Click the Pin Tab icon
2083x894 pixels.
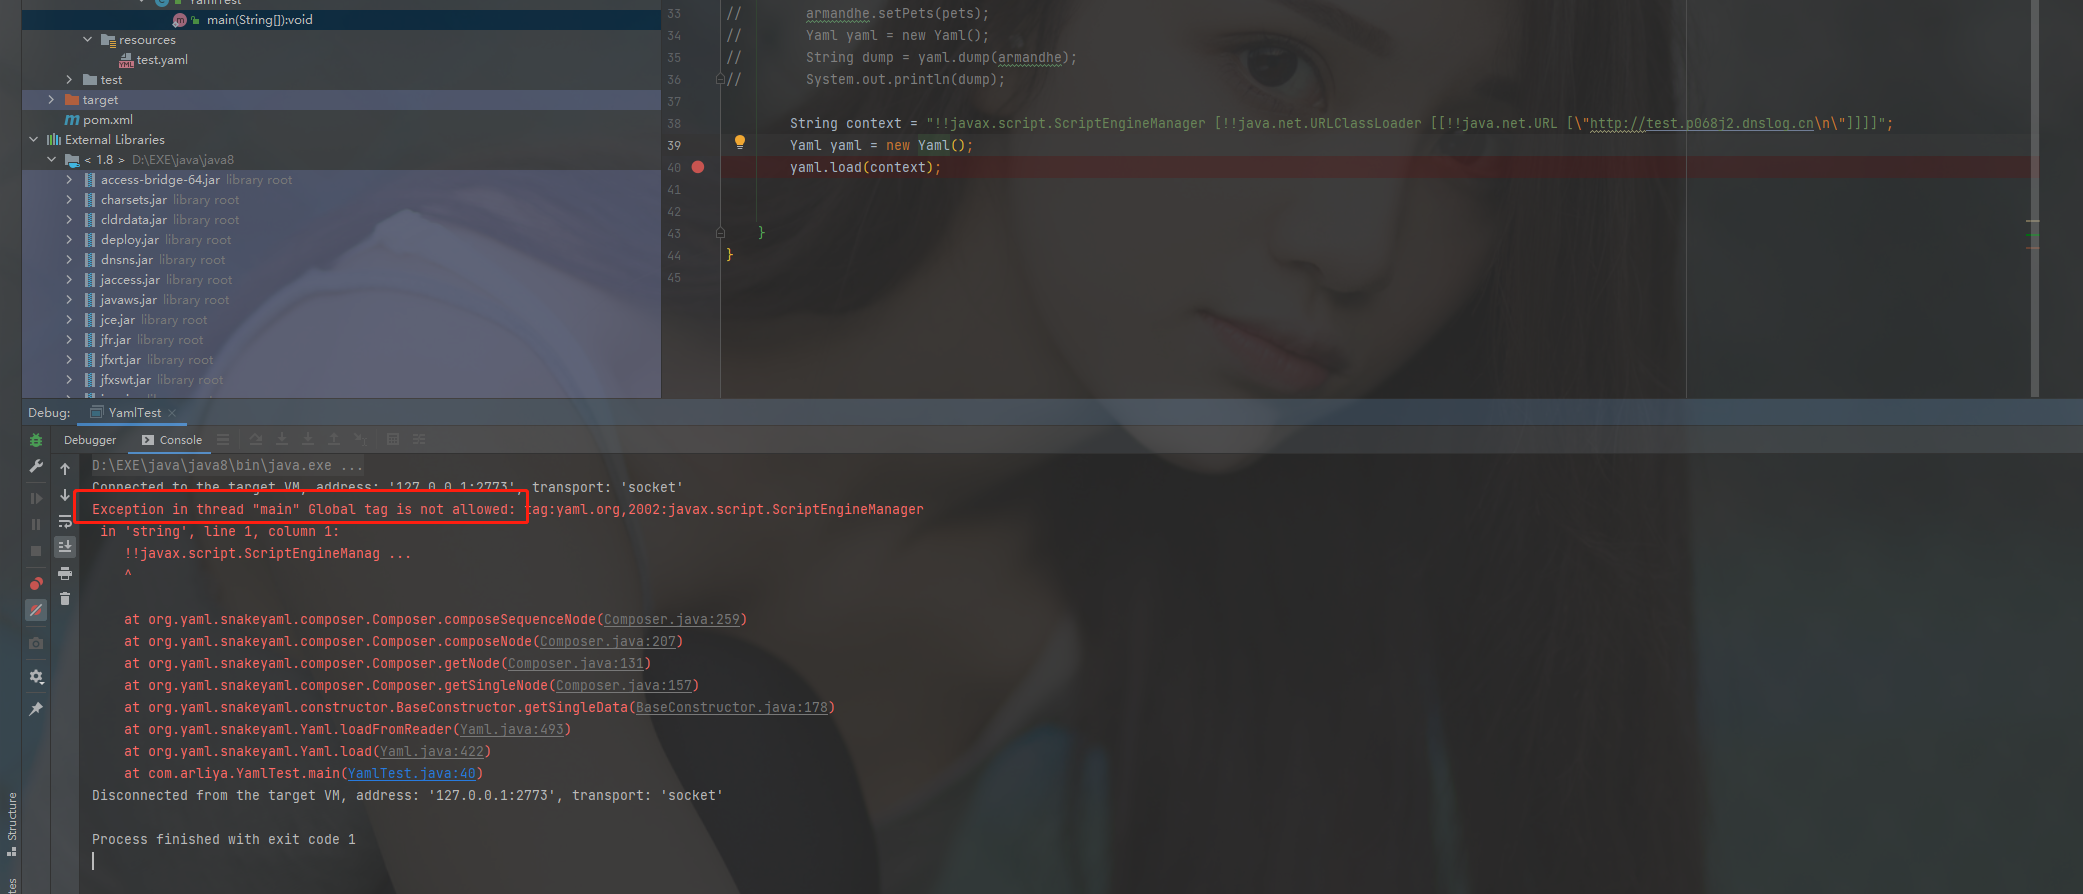coord(36,709)
